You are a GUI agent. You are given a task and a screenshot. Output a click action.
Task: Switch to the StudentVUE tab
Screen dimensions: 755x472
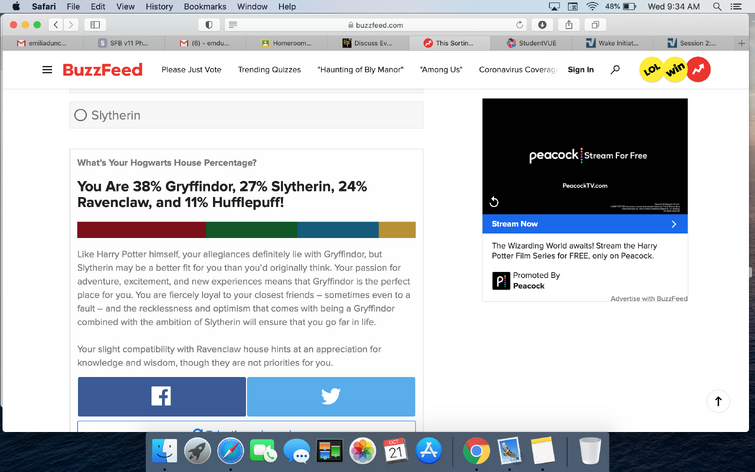531,43
